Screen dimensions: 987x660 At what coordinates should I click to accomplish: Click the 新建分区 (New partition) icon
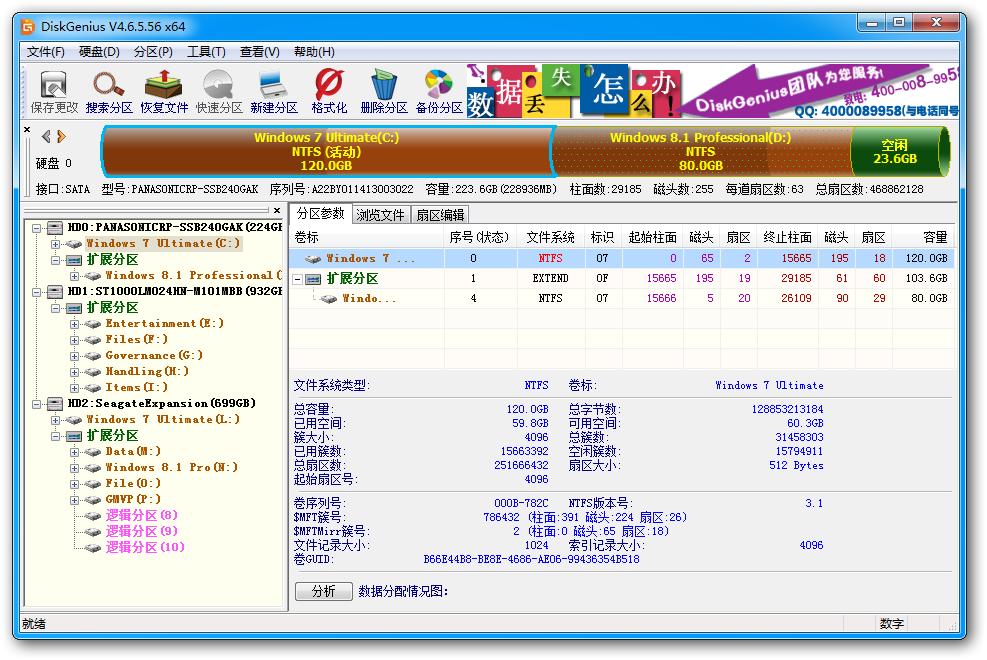[274, 91]
